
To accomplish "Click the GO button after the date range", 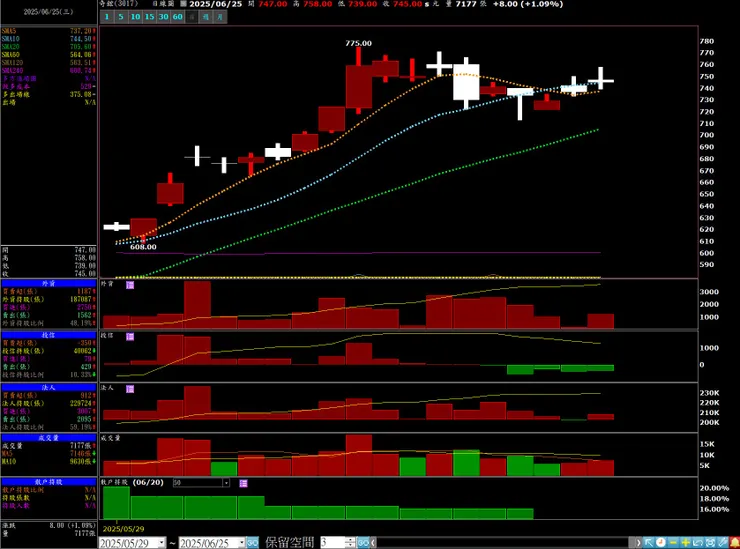I will (x=252, y=543).
